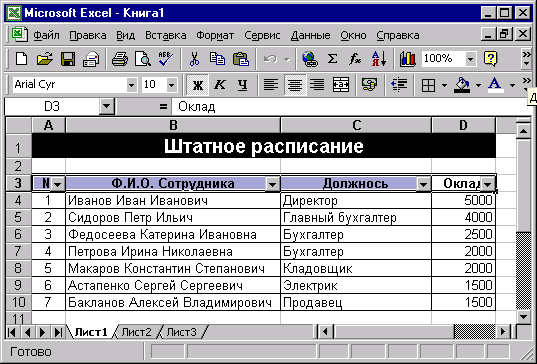Switch to Лист2 sheet tab
537x364 pixels.
(x=136, y=332)
